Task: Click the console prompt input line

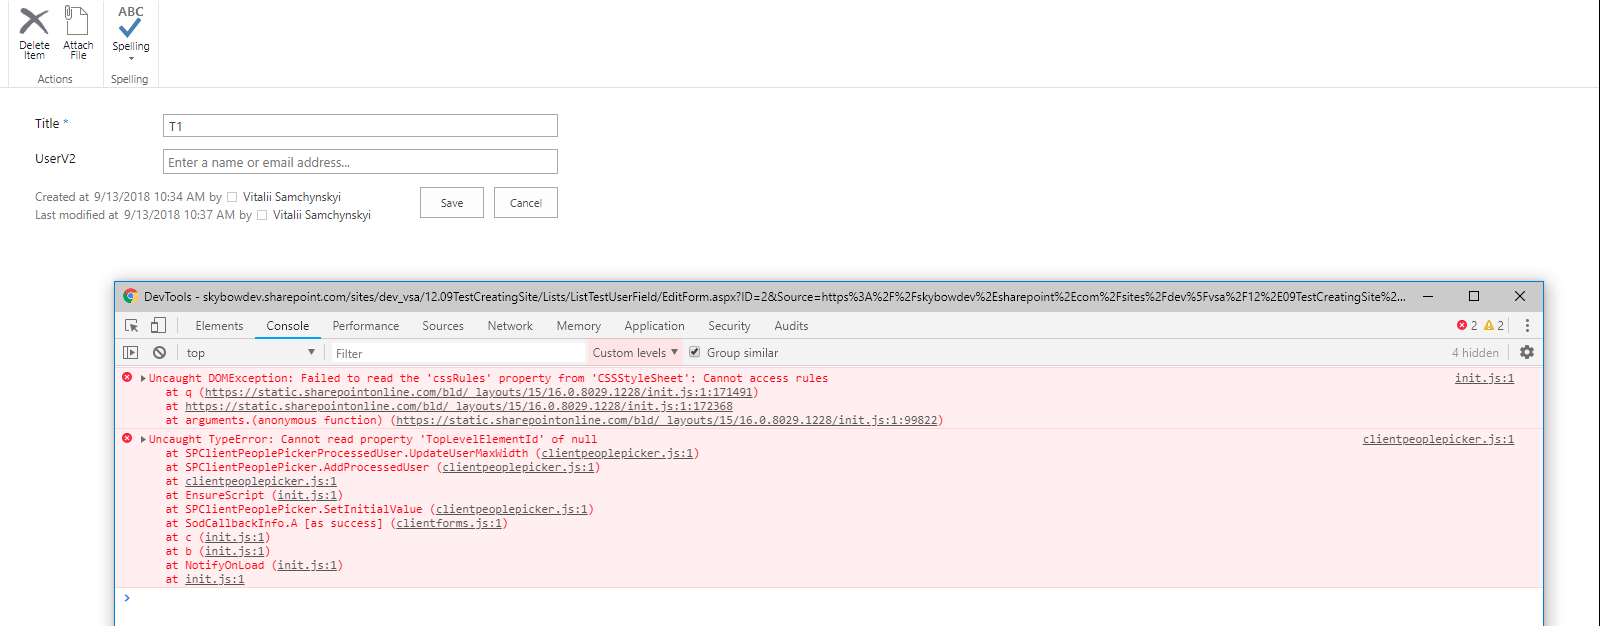Action: click(828, 598)
